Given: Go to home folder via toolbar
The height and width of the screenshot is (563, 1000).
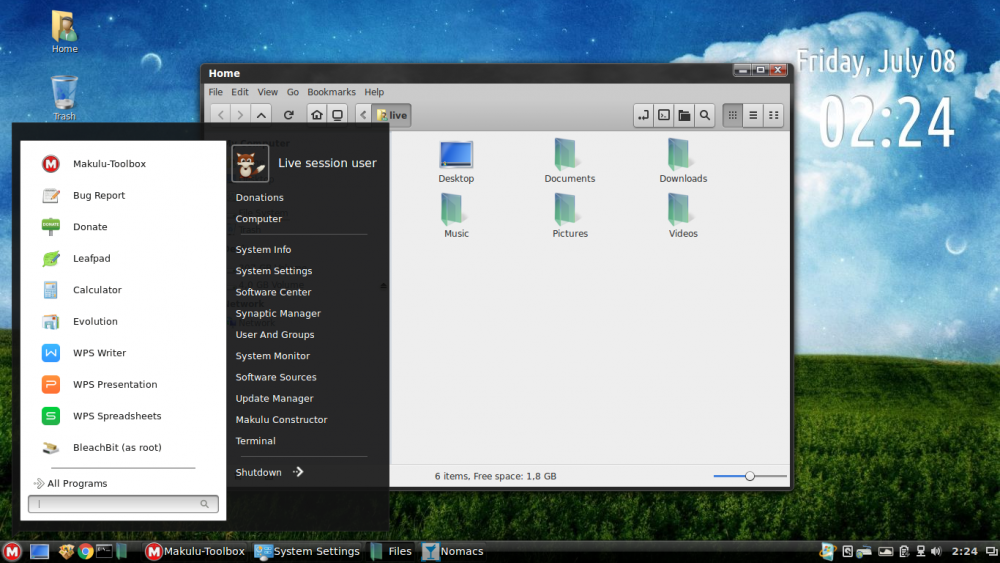Looking at the screenshot, I should [316, 115].
